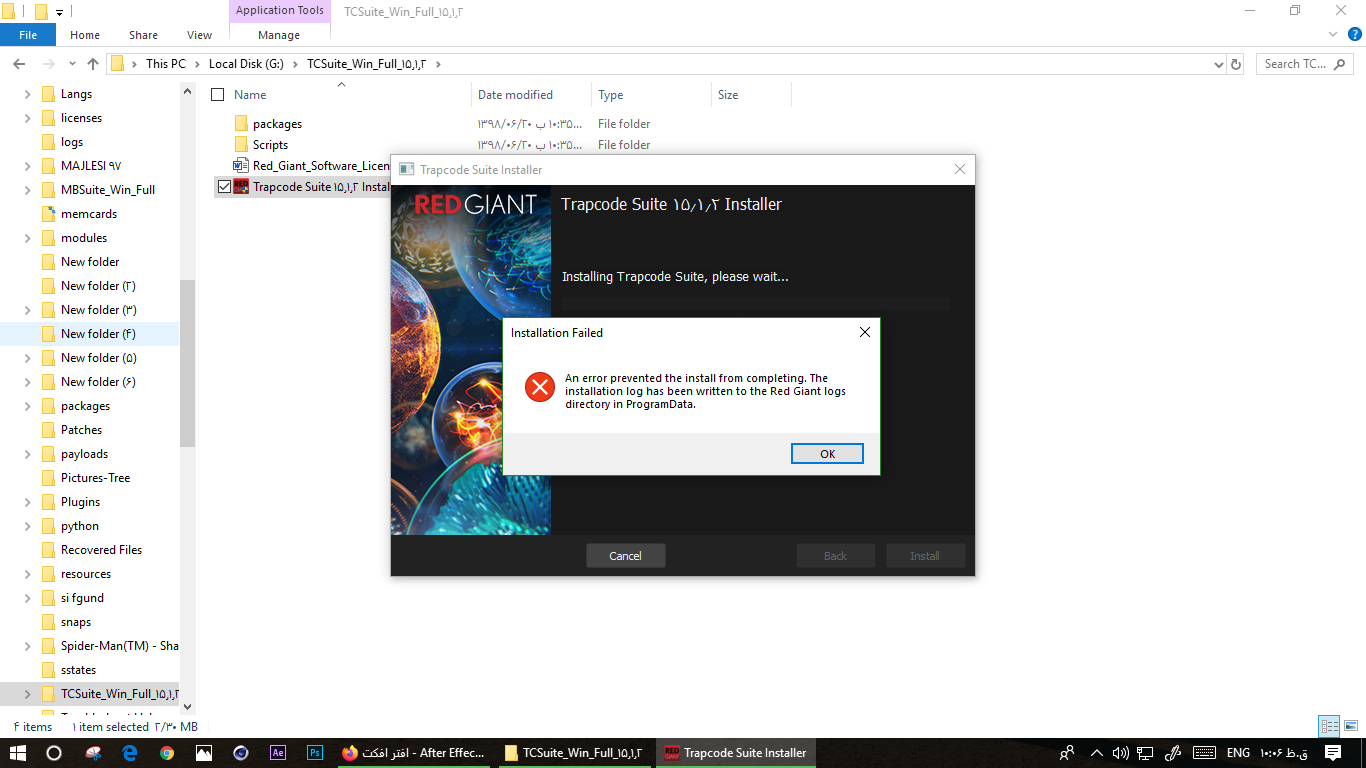The height and width of the screenshot is (768, 1366).
Task: Click 'Local Disk (G:)' in breadcrumb
Action: click(245, 64)
